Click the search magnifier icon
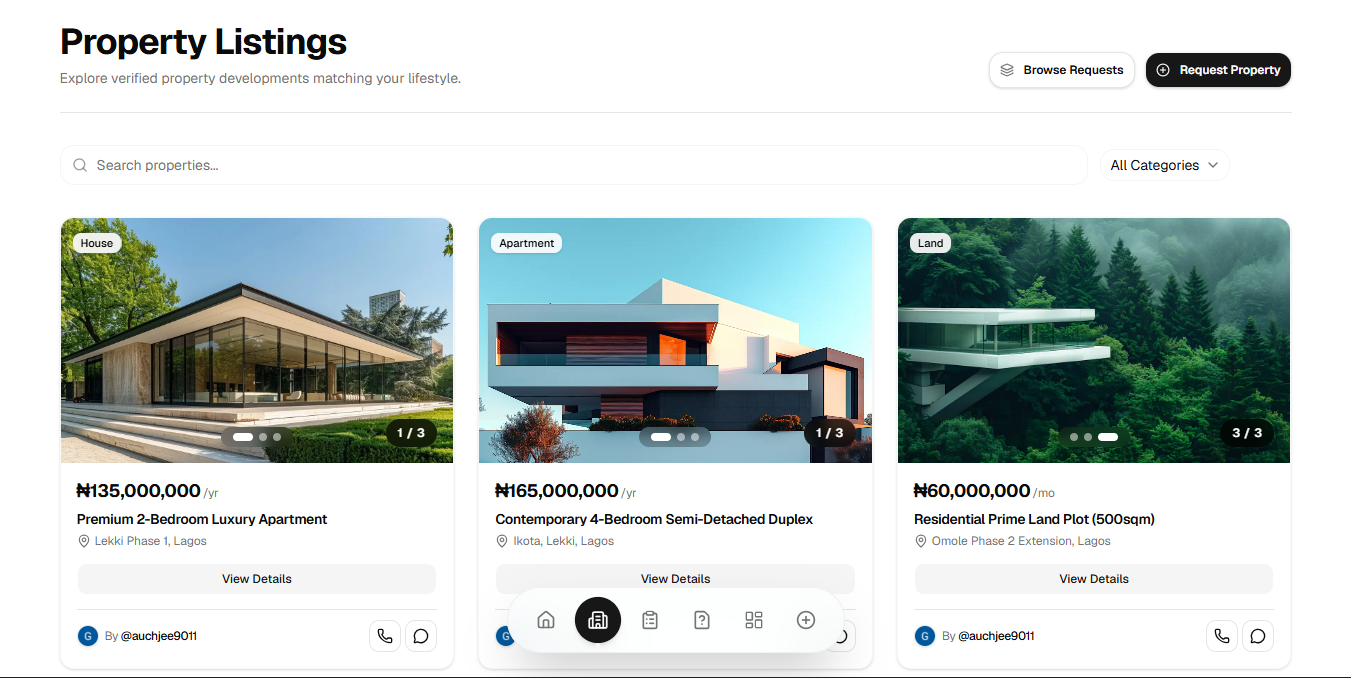Viewport: 1351px width, 678px height. [x=80, y=165]
